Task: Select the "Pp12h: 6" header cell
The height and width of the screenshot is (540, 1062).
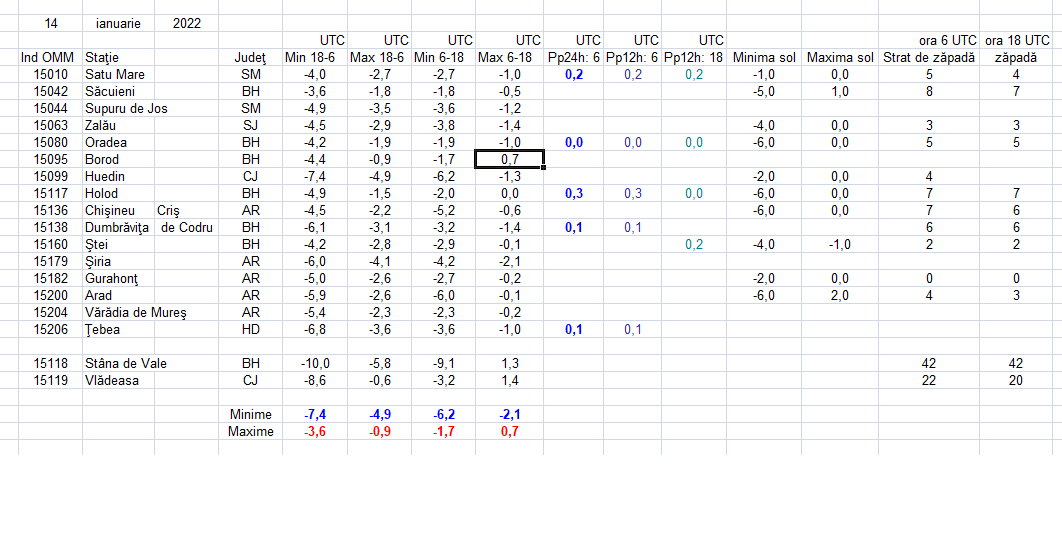Action: [632, 58]
